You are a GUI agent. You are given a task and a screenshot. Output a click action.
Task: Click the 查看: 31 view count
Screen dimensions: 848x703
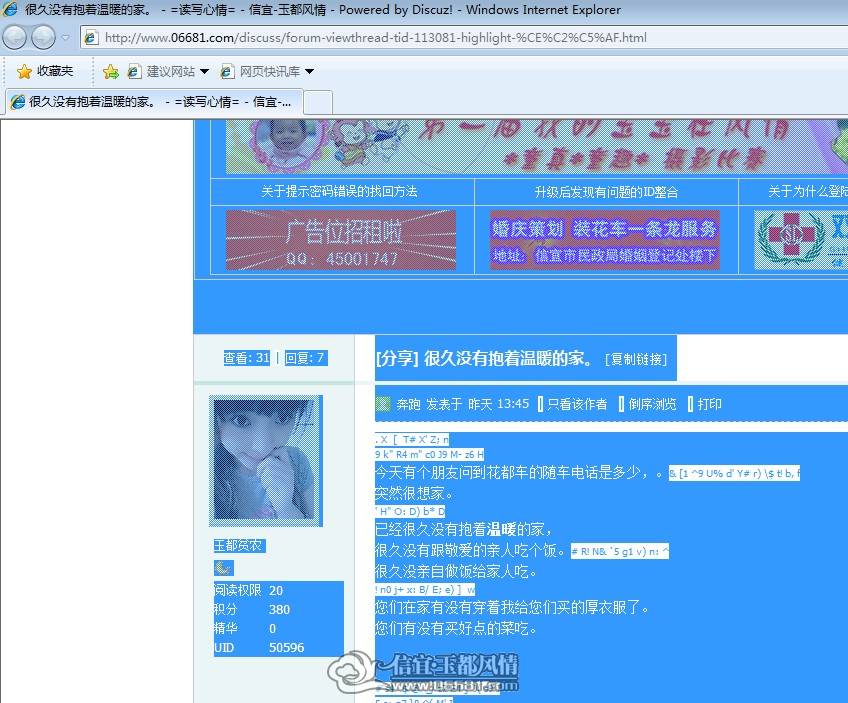click(x=247, y=358)
